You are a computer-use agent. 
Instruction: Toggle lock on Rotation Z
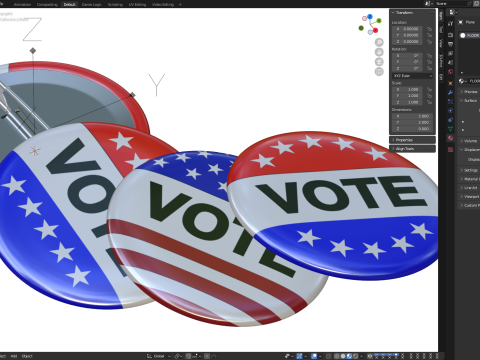(430, 68)
